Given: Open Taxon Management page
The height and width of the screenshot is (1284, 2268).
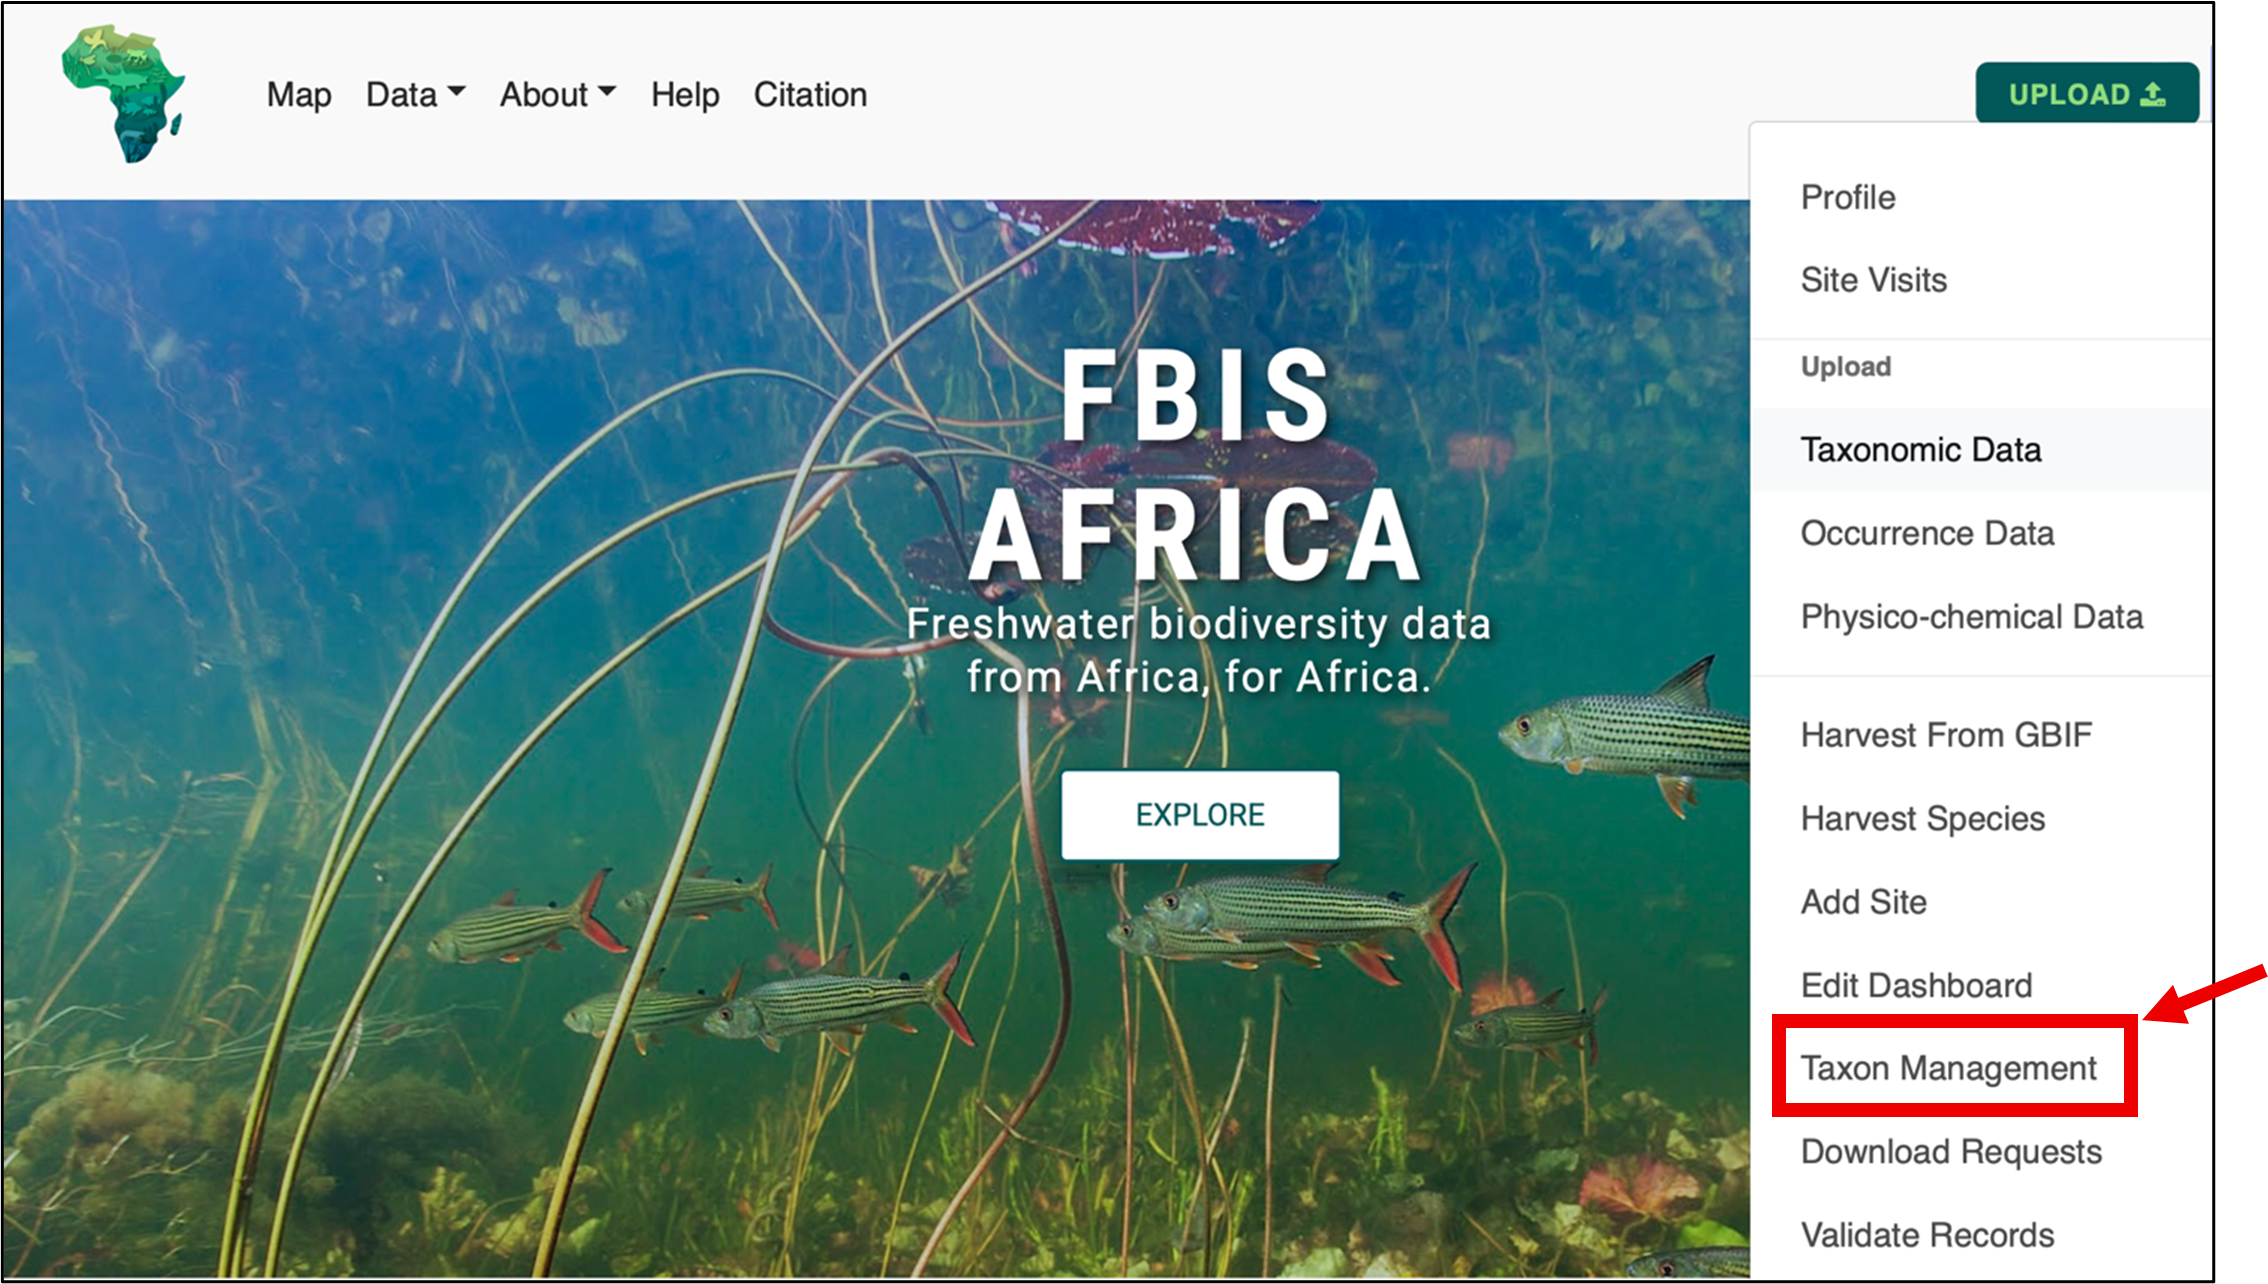Looking at the screenshot, I should pos(1948,1069).
